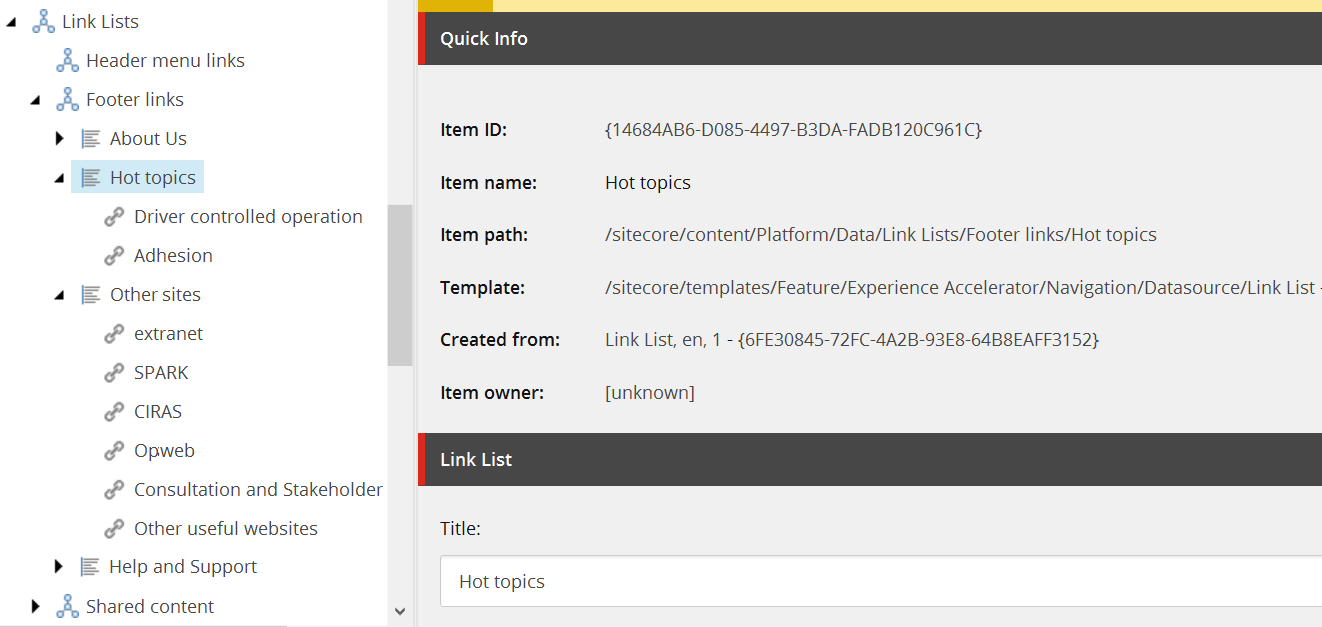Click the chain icon beside Adhesion
The width and height of the screenshot is (1322, 627).
(x=115, y=255)
